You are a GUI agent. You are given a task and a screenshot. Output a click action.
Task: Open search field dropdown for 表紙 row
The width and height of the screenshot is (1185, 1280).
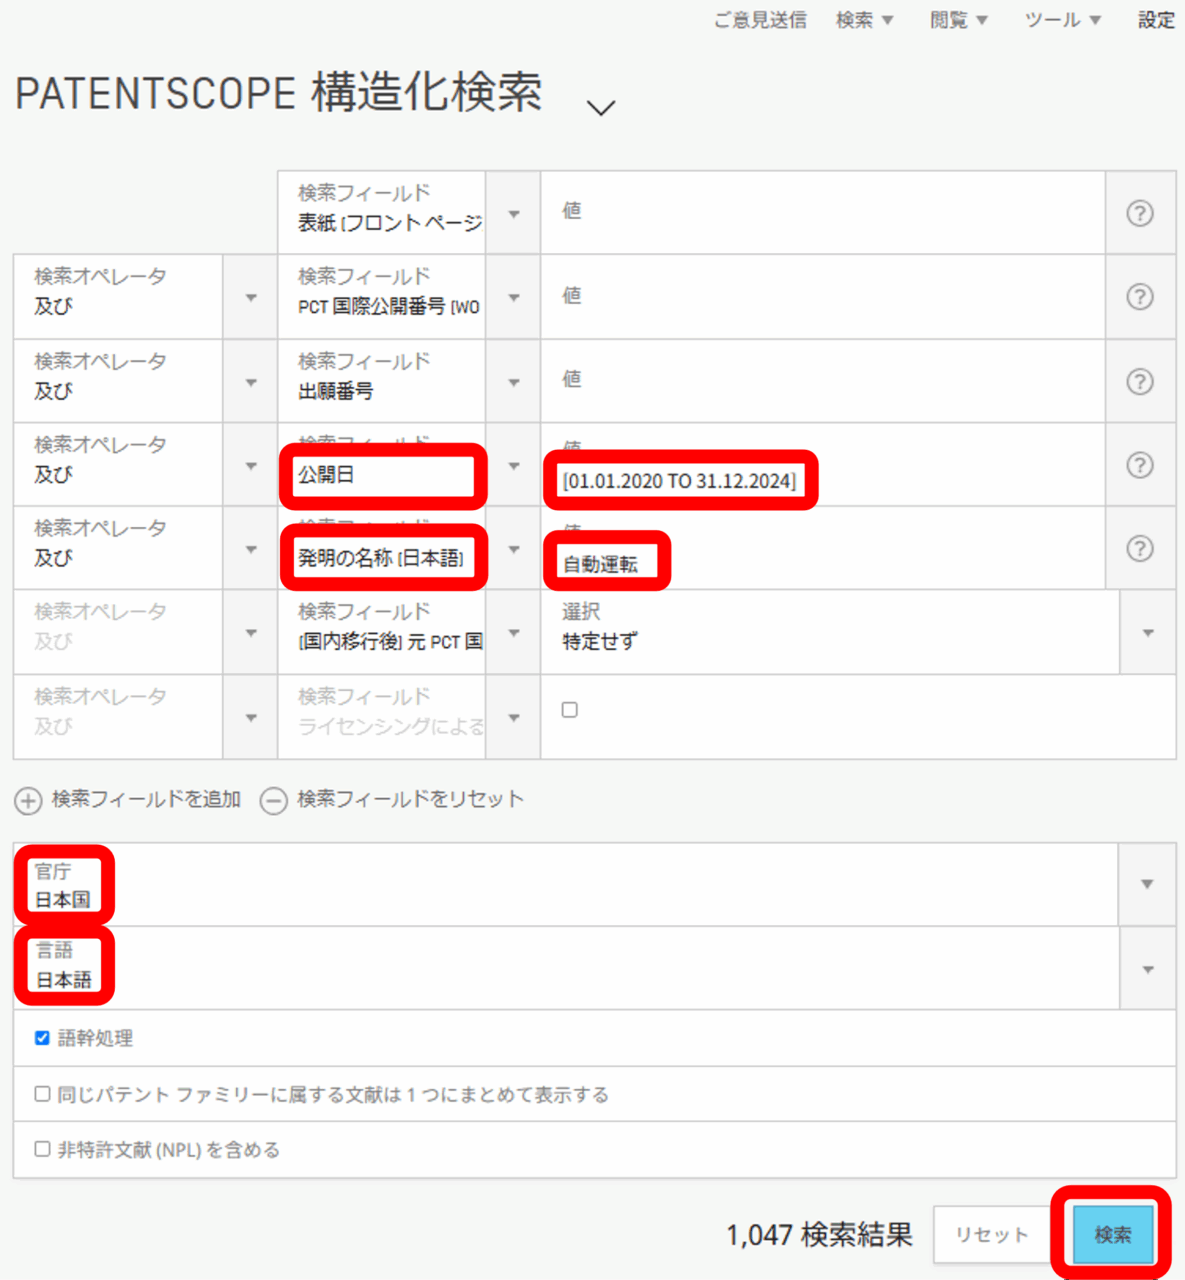[514, 213]
